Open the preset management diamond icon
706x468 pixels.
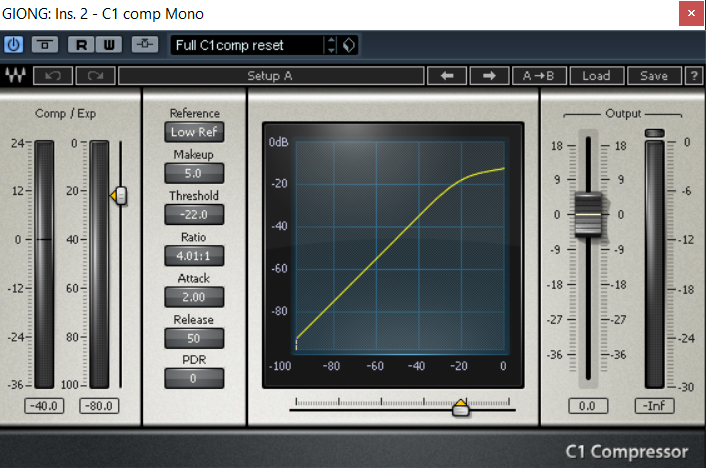pyautogui.click(x=349, y=45)
